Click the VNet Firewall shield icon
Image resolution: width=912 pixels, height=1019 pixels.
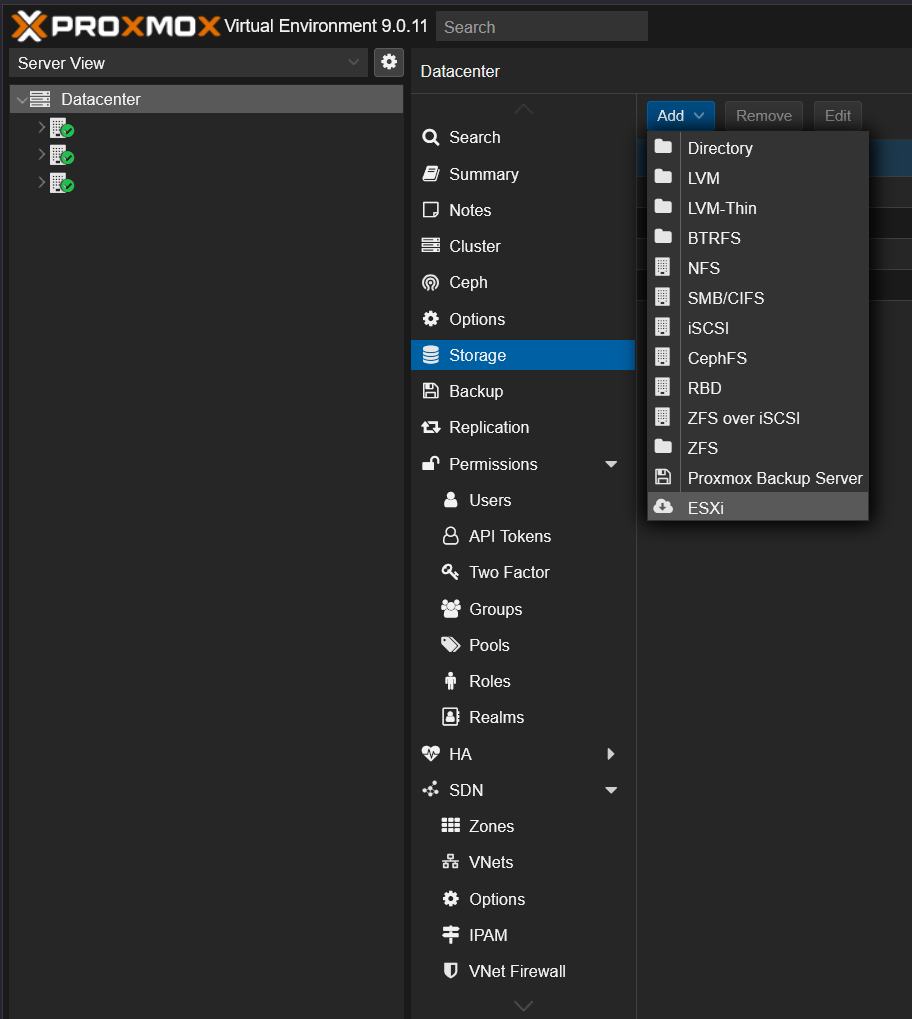451,971
